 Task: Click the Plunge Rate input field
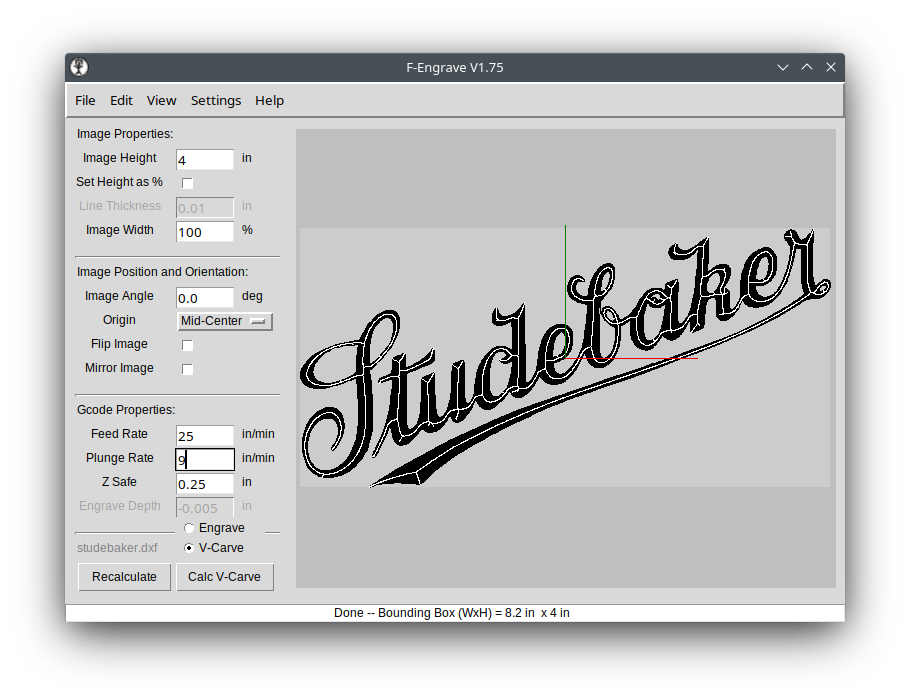point(205,459)
